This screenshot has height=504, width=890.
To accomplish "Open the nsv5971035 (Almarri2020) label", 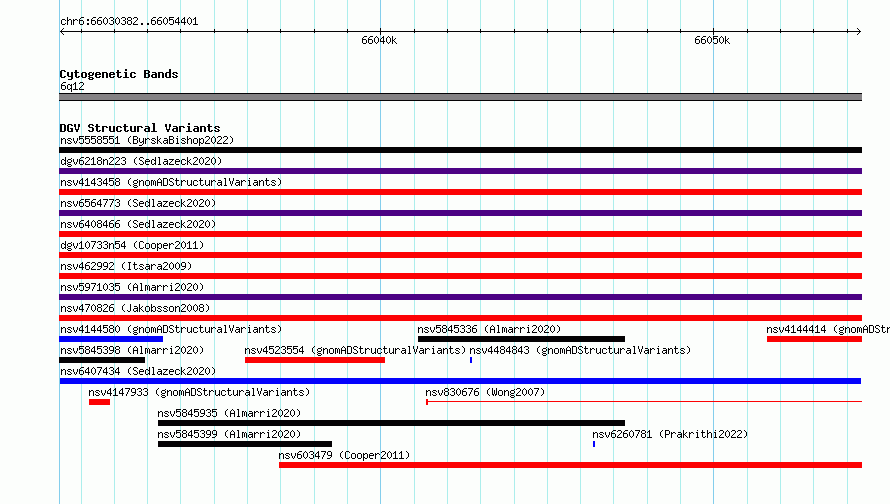I will point(132,287).
